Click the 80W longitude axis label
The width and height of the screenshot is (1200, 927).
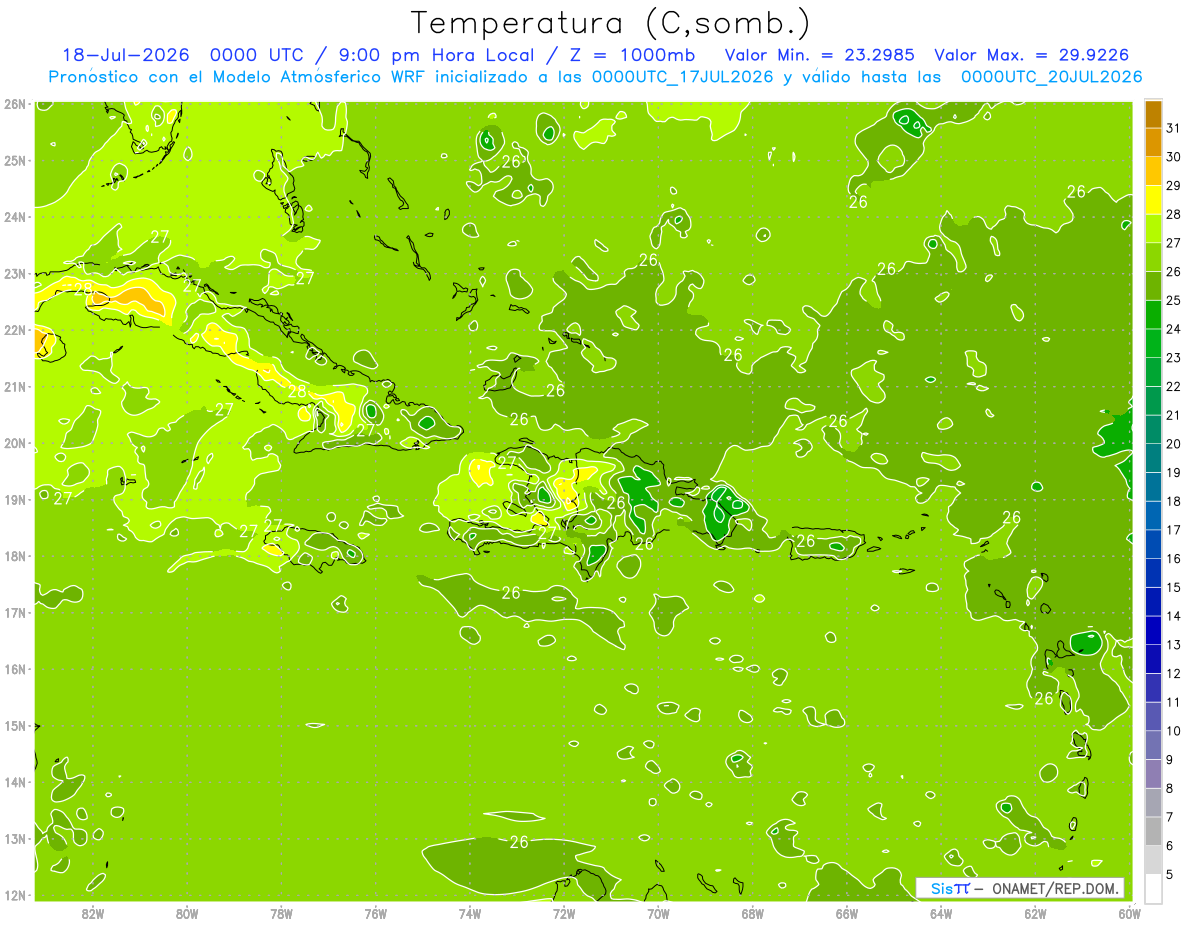187,914
